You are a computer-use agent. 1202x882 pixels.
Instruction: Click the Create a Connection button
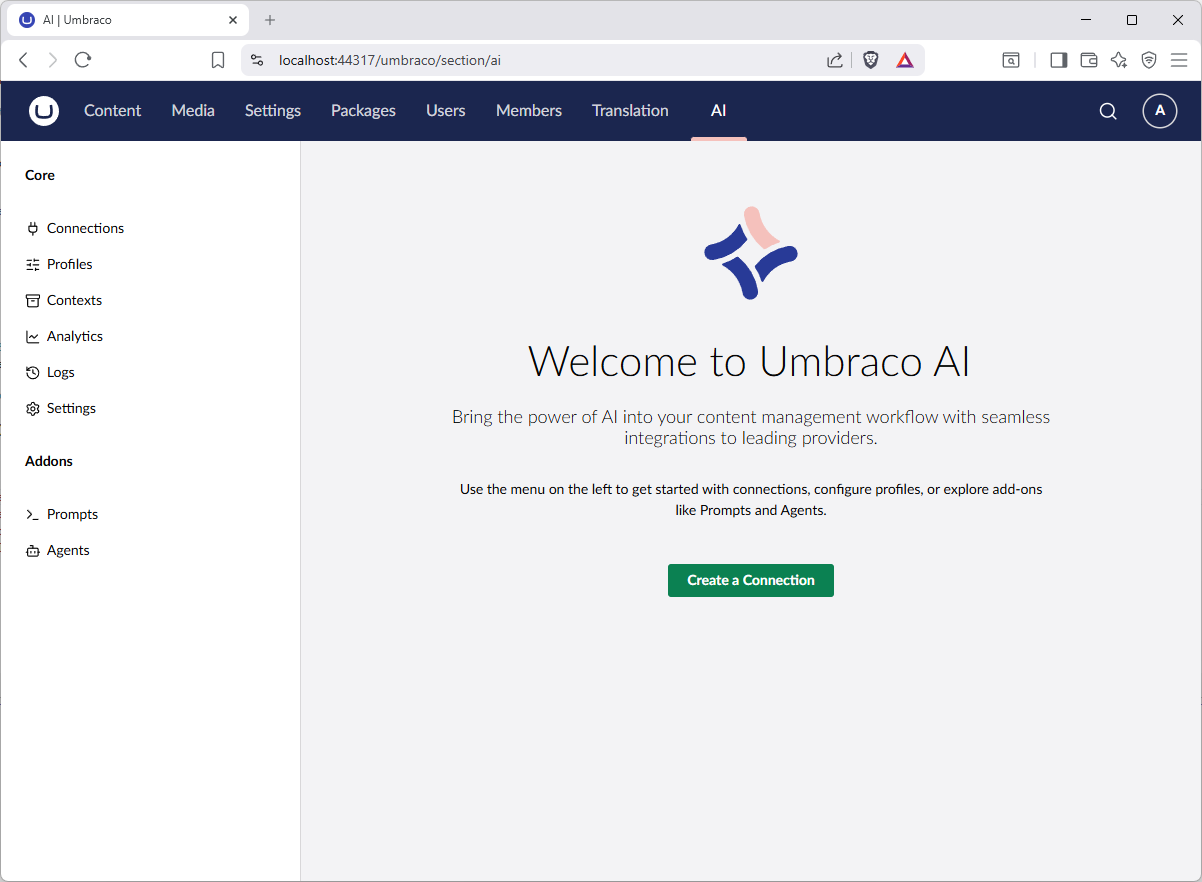(x=750, y=580)
